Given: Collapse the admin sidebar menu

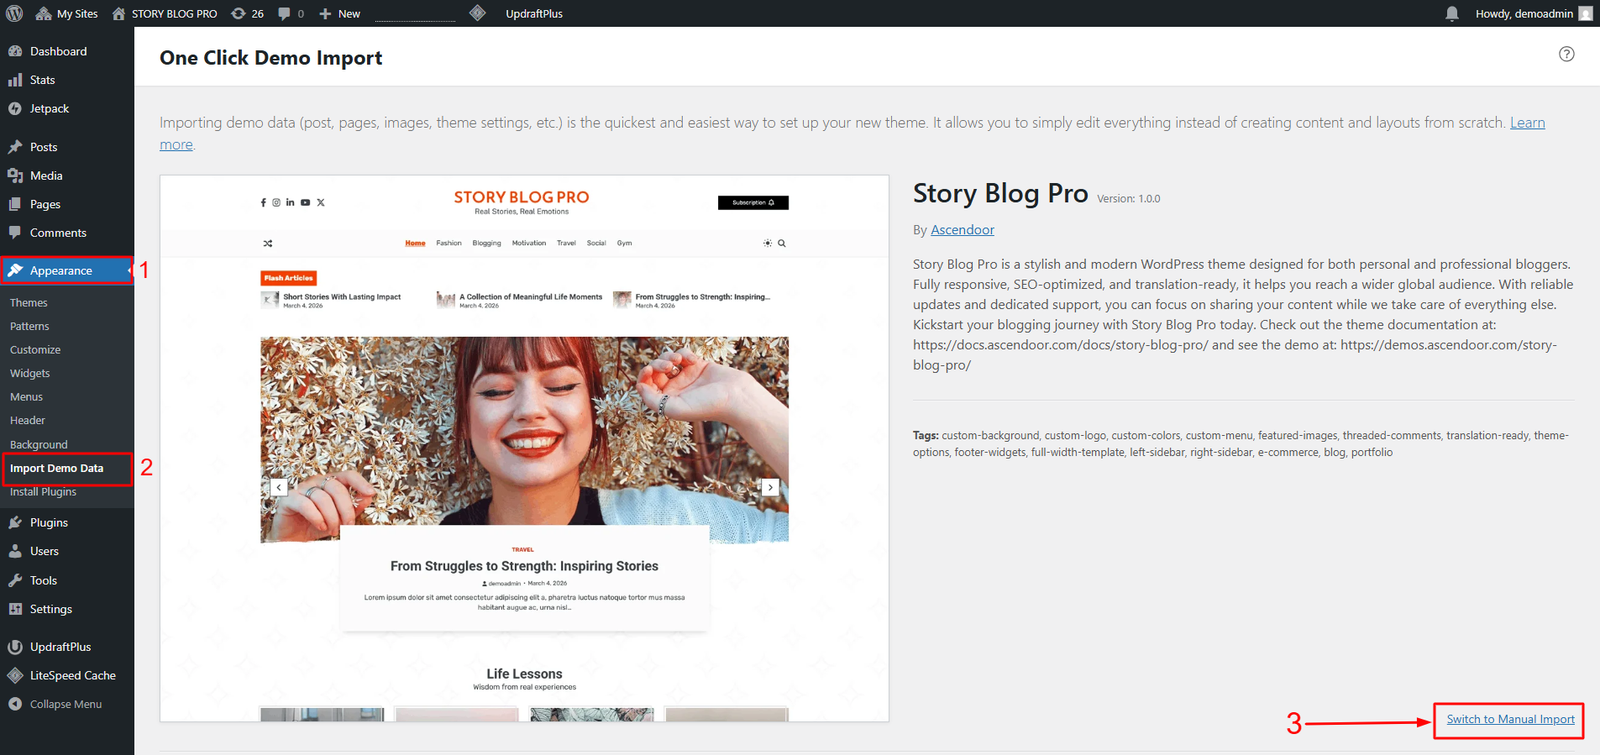Looking at the screenshot, I should click(x=65, y=705).
